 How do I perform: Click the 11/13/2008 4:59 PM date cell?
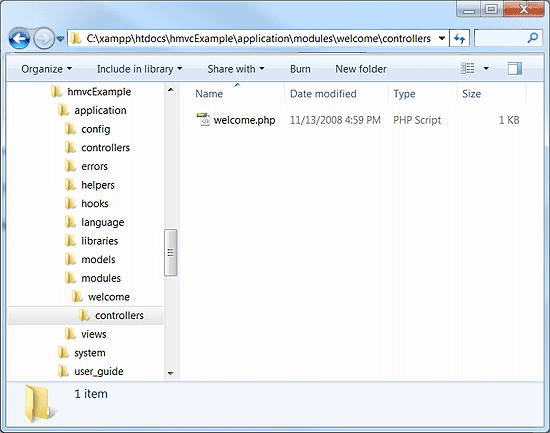point(335,120)
